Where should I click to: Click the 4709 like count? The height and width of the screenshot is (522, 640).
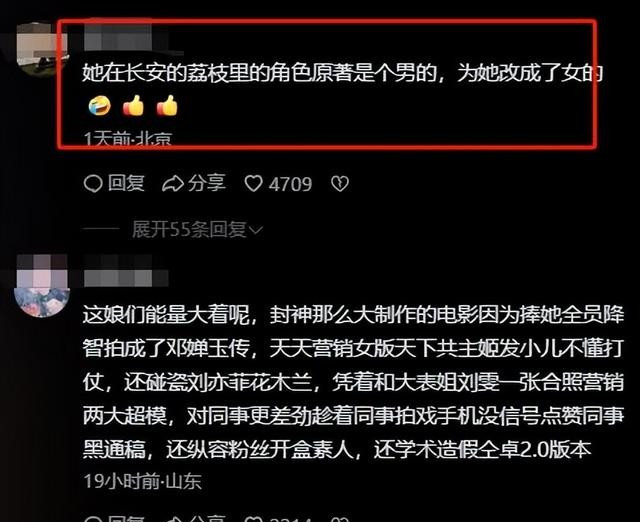coord(290,184)
